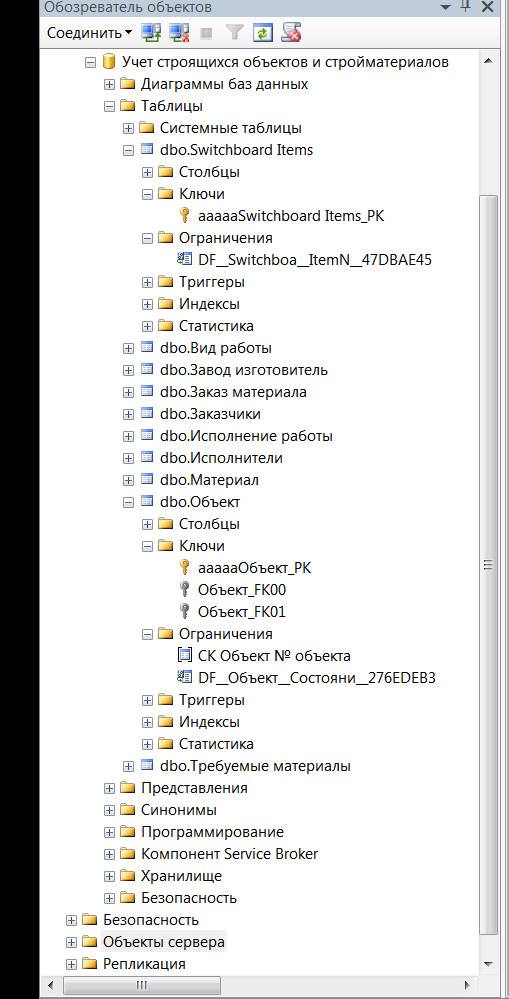This screenshot has height=999, width=509.
Task: Expand Триггеры under dbo.Switchboard Items
Action: coord(147,282)
